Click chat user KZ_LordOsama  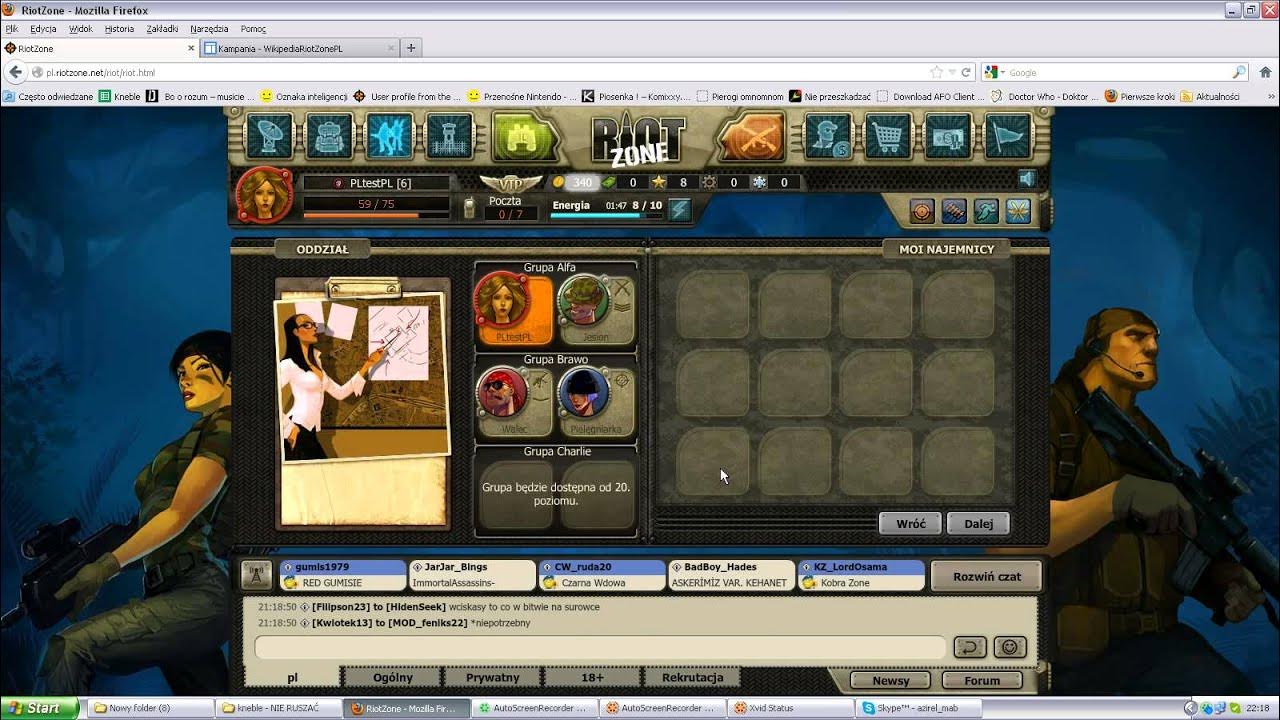pyautogui.click(x=862, y=575)
